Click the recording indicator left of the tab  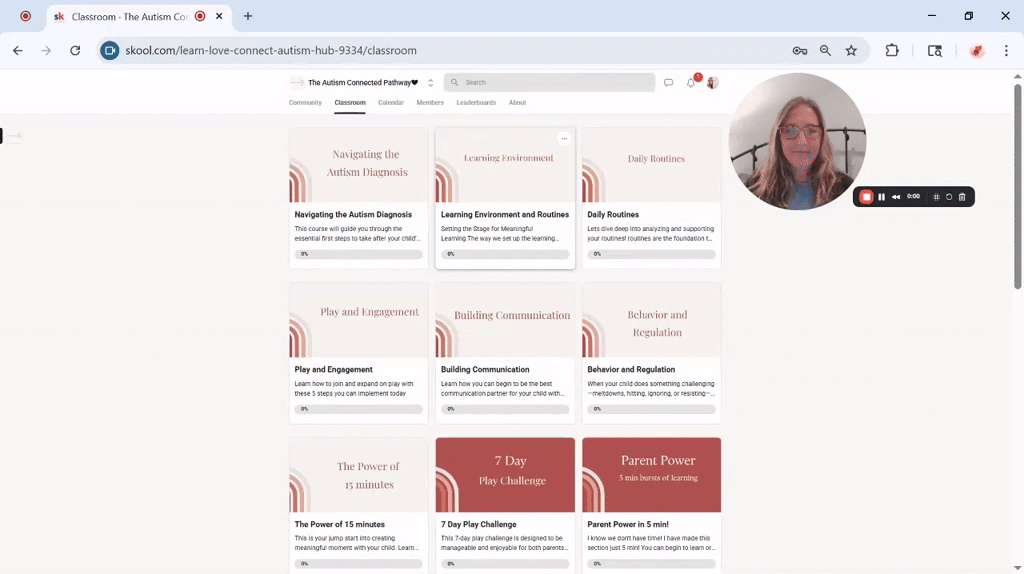25,16
